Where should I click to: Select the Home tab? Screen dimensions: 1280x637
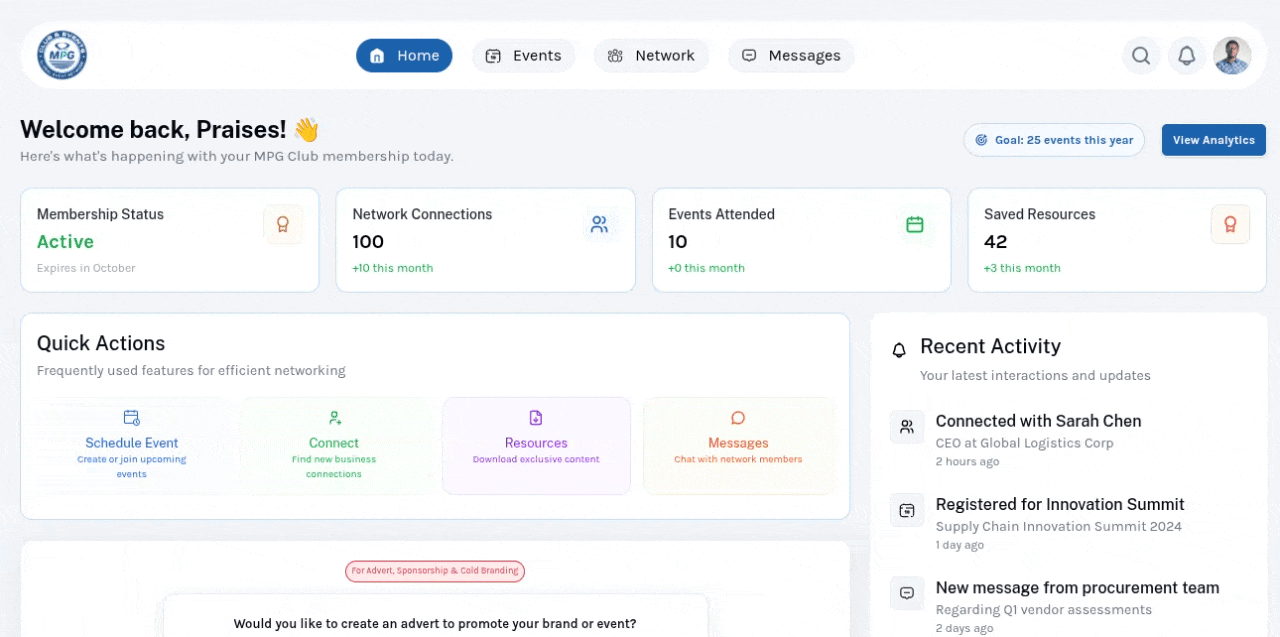coord(404,56)
